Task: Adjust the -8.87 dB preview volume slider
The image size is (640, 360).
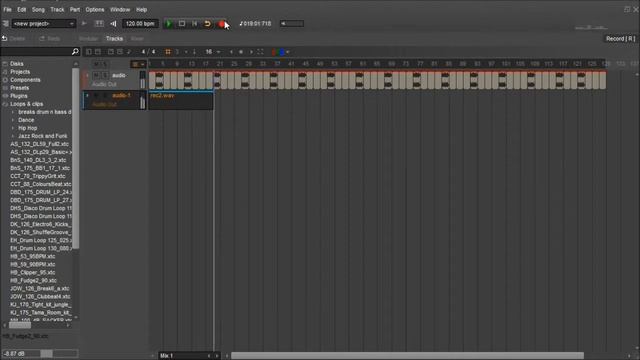Action: [x=40, y=353]
